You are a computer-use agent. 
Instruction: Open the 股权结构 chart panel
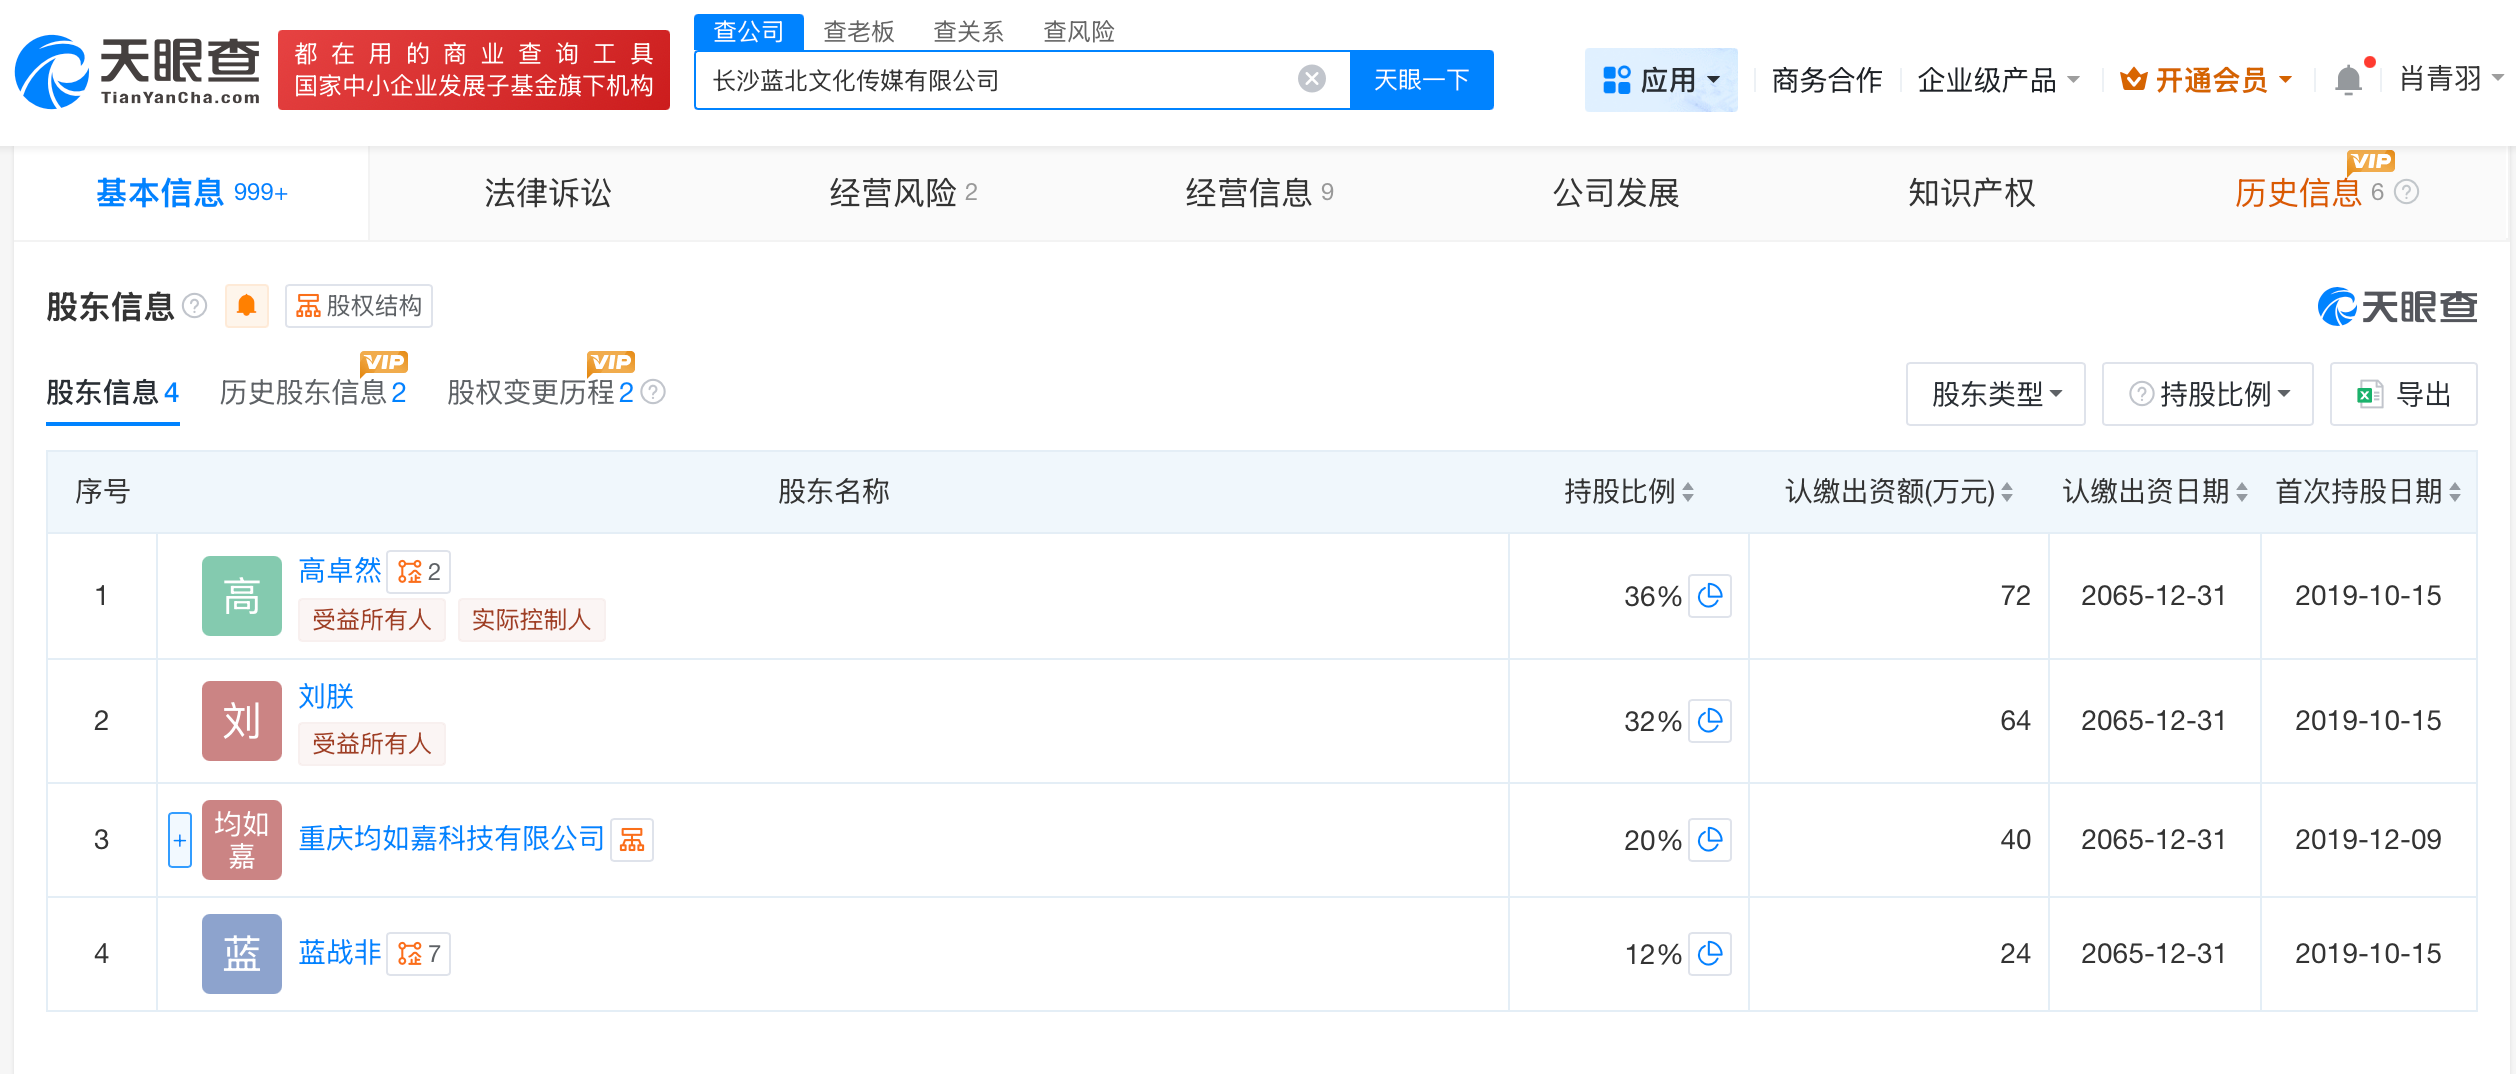point(360,306)
